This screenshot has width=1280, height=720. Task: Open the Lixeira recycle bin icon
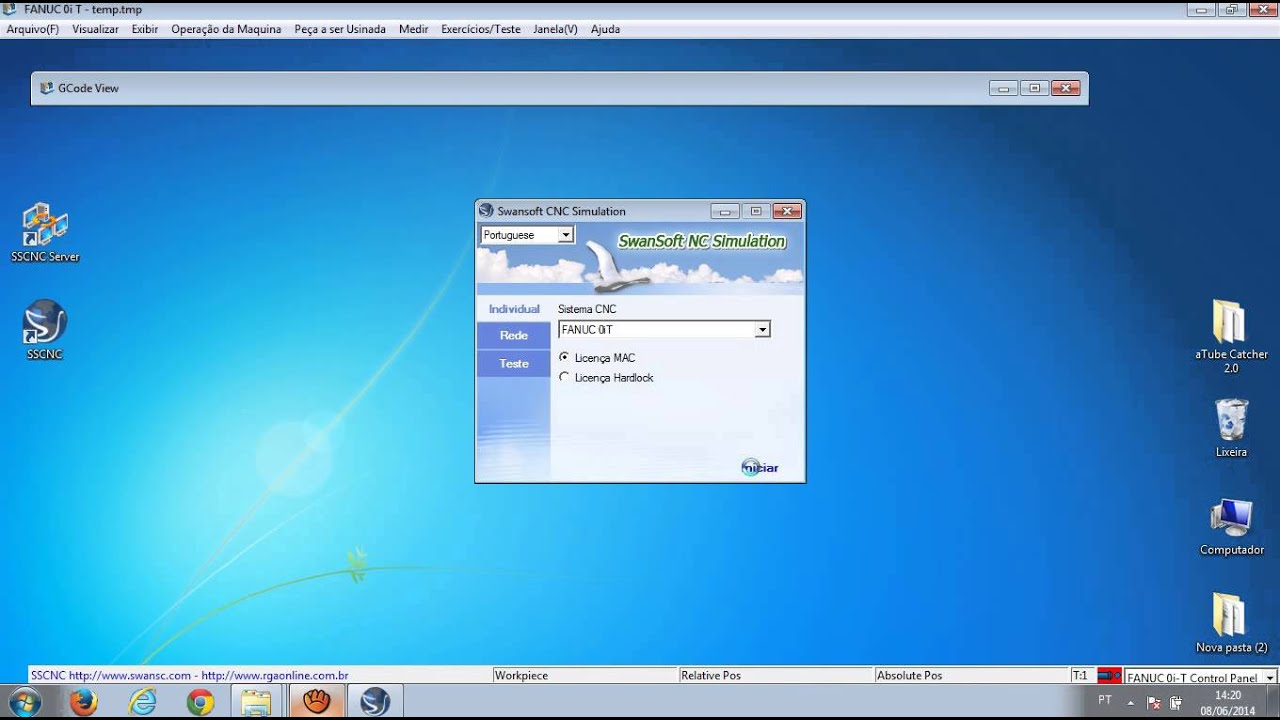coord(1231,428)
